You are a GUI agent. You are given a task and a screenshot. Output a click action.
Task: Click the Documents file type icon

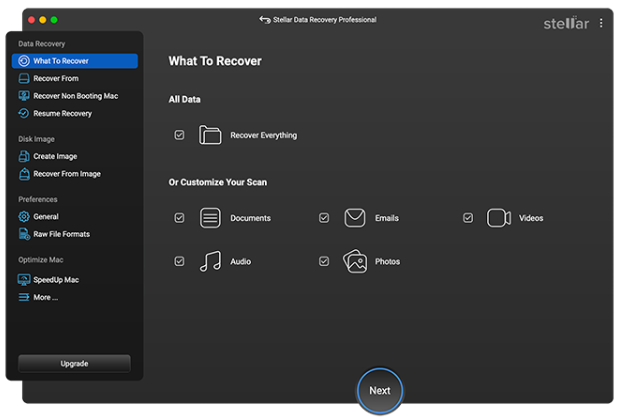[210, 218]
